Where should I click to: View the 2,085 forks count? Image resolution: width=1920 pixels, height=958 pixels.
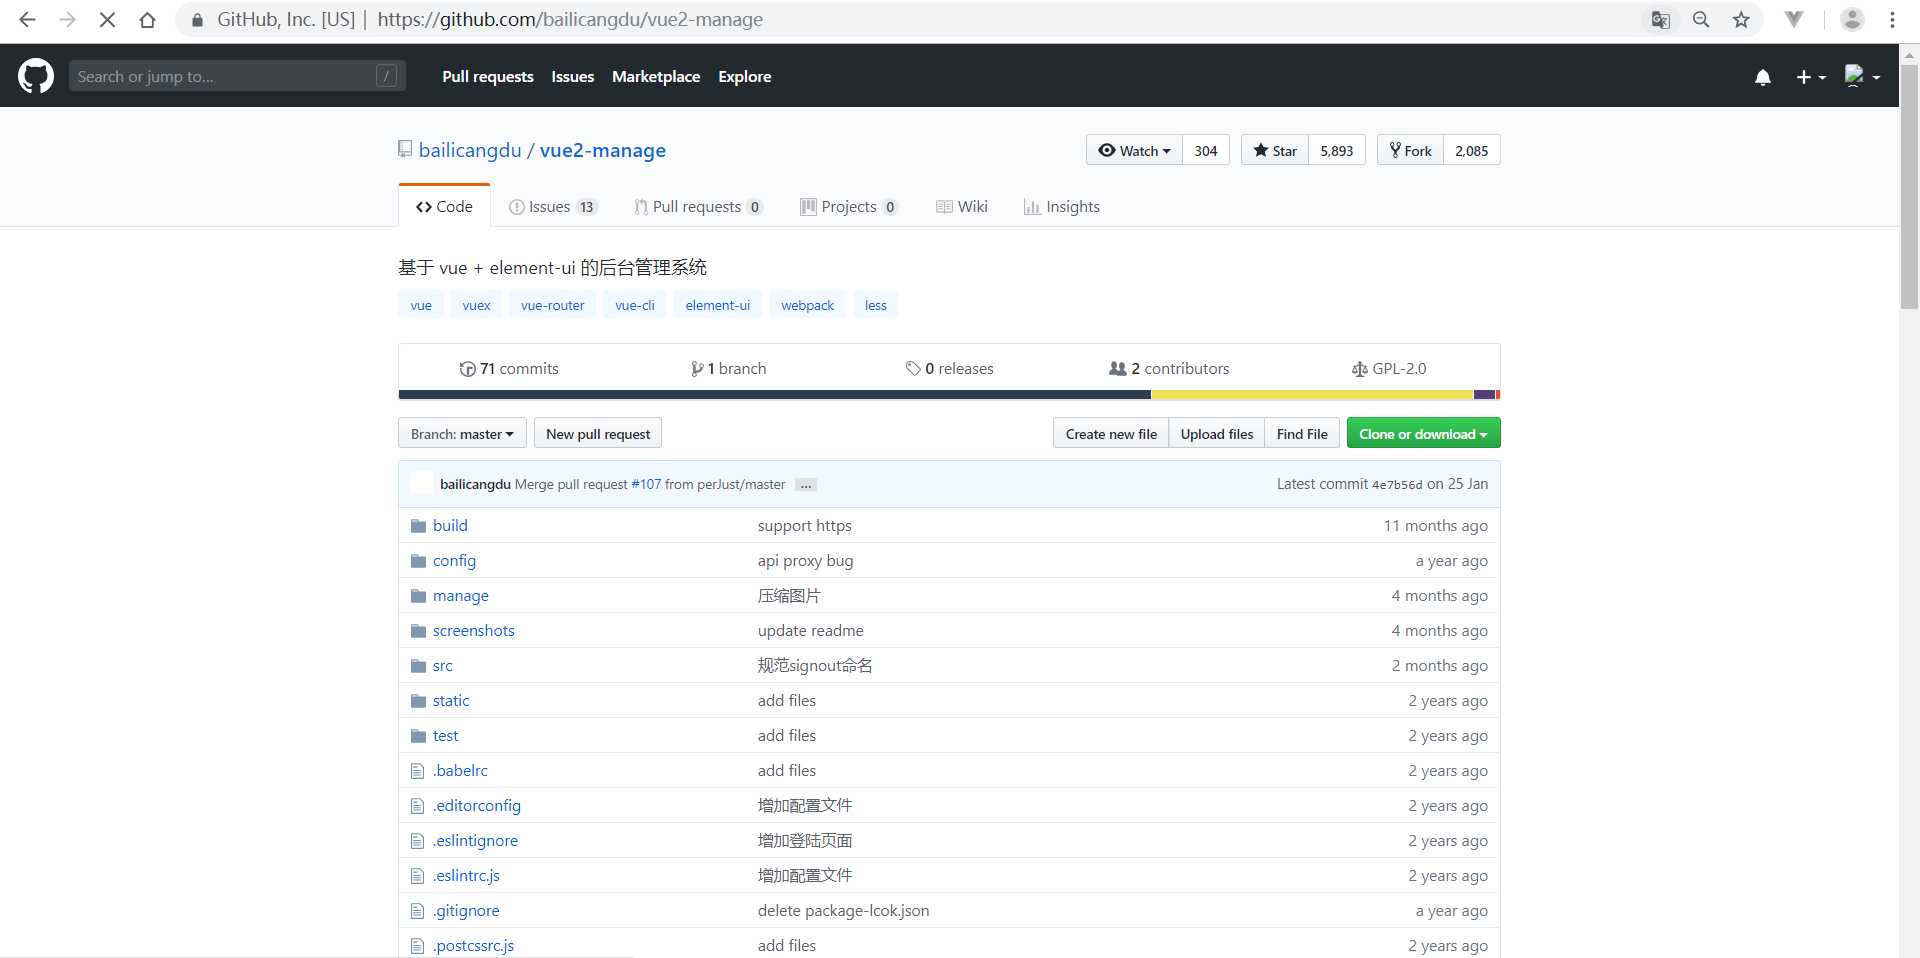click(x=1472, y=150)
